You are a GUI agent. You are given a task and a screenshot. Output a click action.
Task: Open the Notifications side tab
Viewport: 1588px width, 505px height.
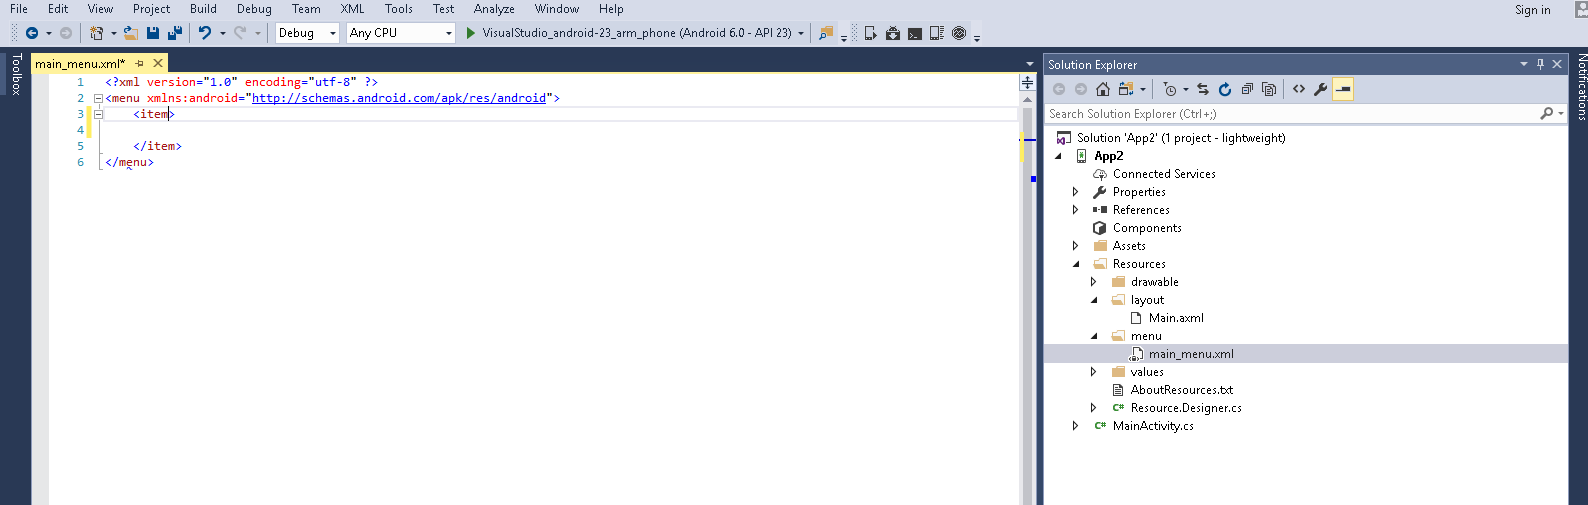click(1581, 86)
